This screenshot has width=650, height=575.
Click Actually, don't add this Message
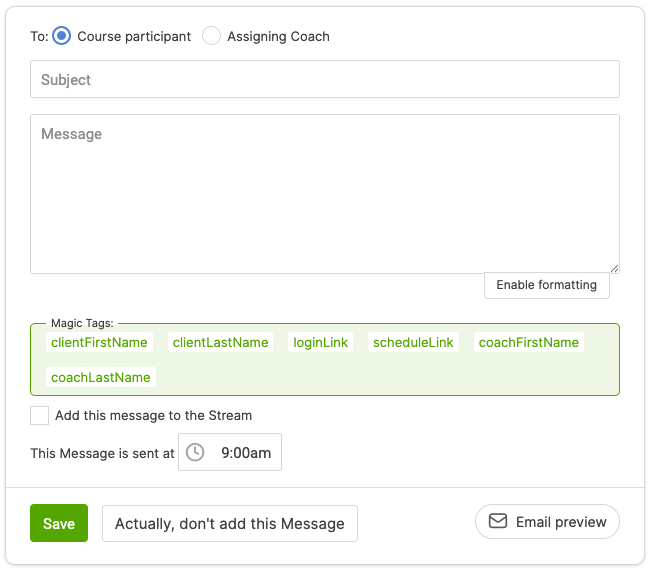tap(230, 523)
